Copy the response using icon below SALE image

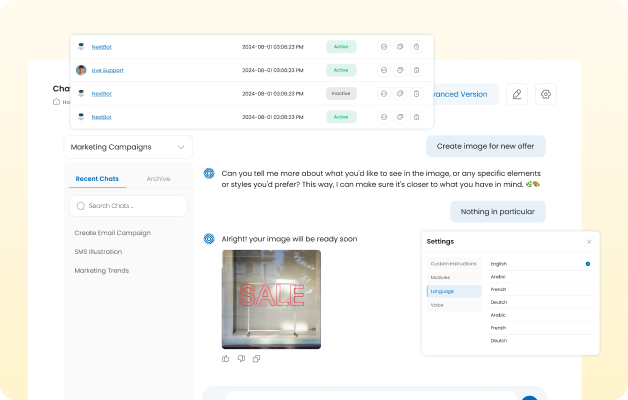pyautogui.click(x=257, y=358)
